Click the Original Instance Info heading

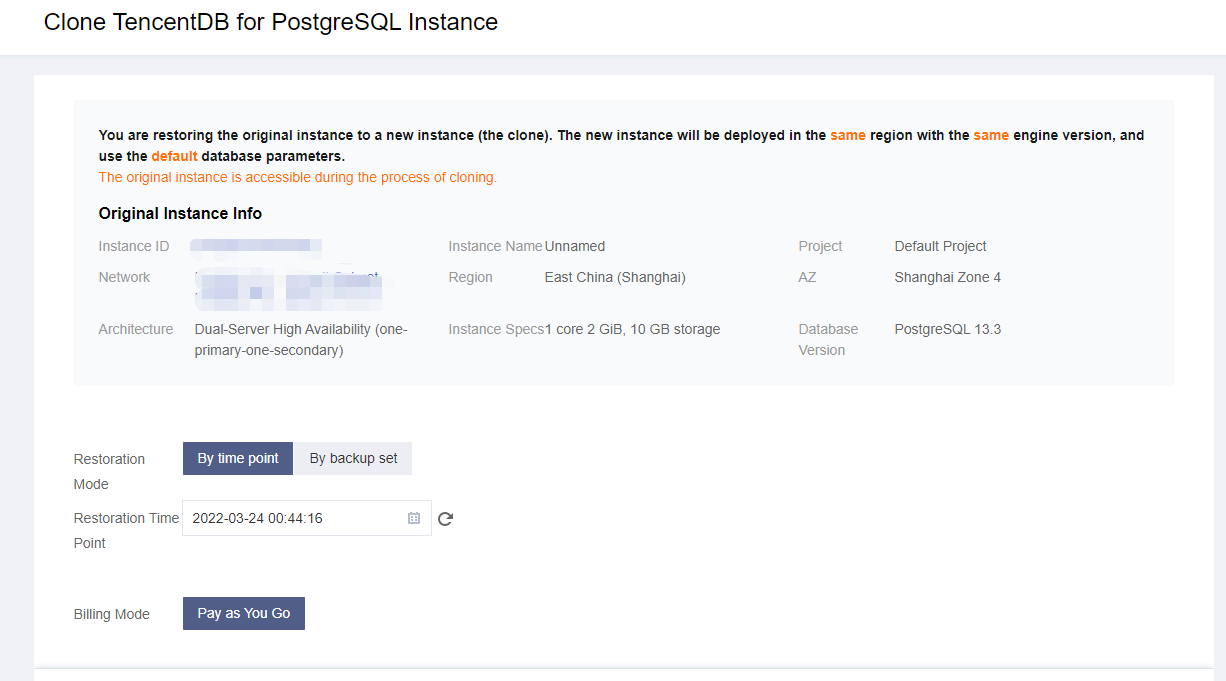(180, 213)
